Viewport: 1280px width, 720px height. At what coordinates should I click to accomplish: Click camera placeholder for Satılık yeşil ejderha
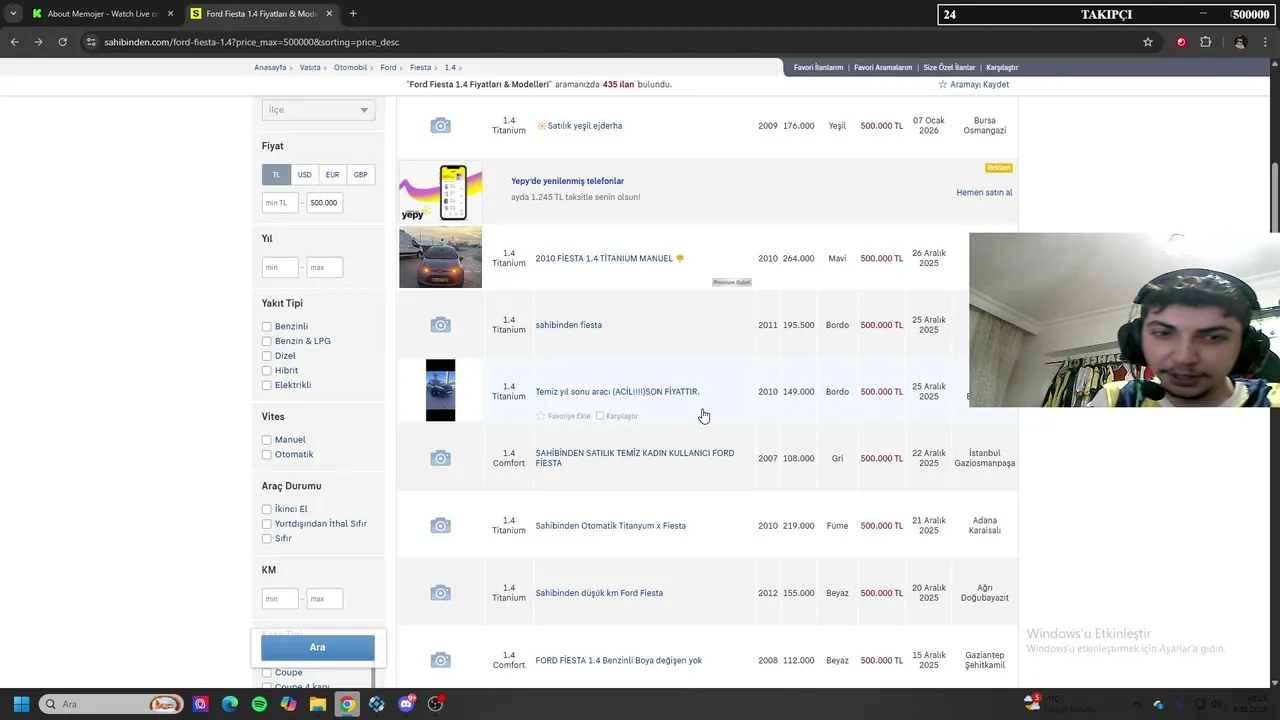coord(440,125)
